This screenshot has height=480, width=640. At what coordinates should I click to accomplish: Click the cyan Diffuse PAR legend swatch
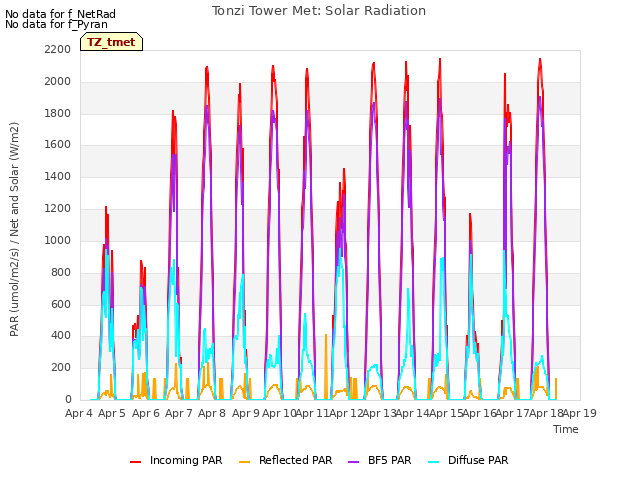433,461
